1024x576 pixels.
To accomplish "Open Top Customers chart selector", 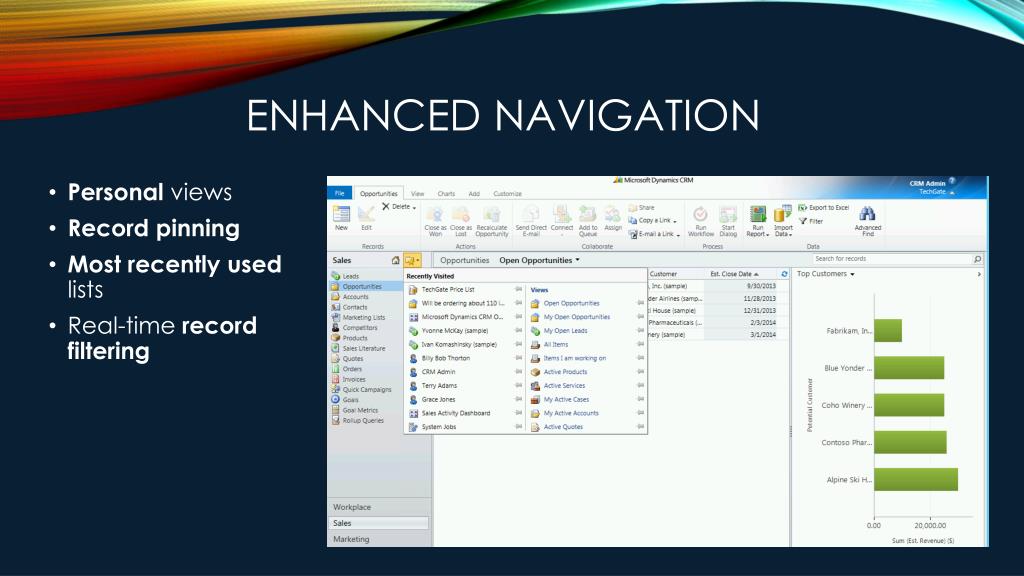I will click(825, 274).
